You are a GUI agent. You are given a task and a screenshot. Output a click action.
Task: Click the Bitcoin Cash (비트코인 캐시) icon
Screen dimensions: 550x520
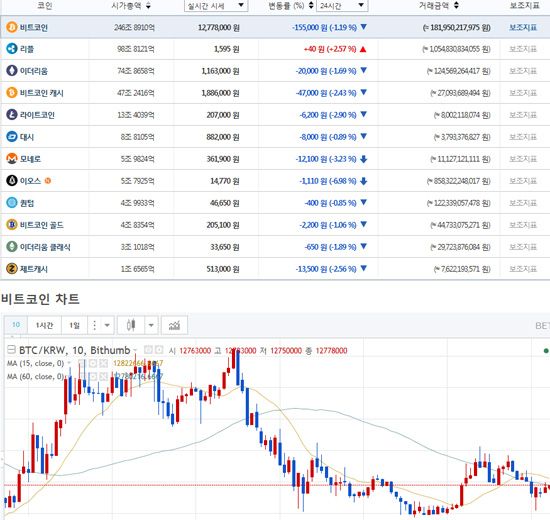(x=12, y=93)
